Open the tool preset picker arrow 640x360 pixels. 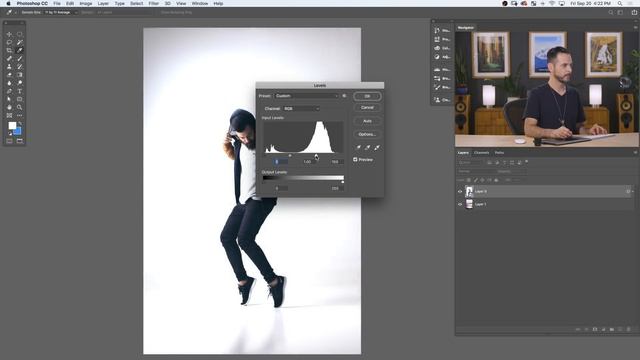[16, 13]
